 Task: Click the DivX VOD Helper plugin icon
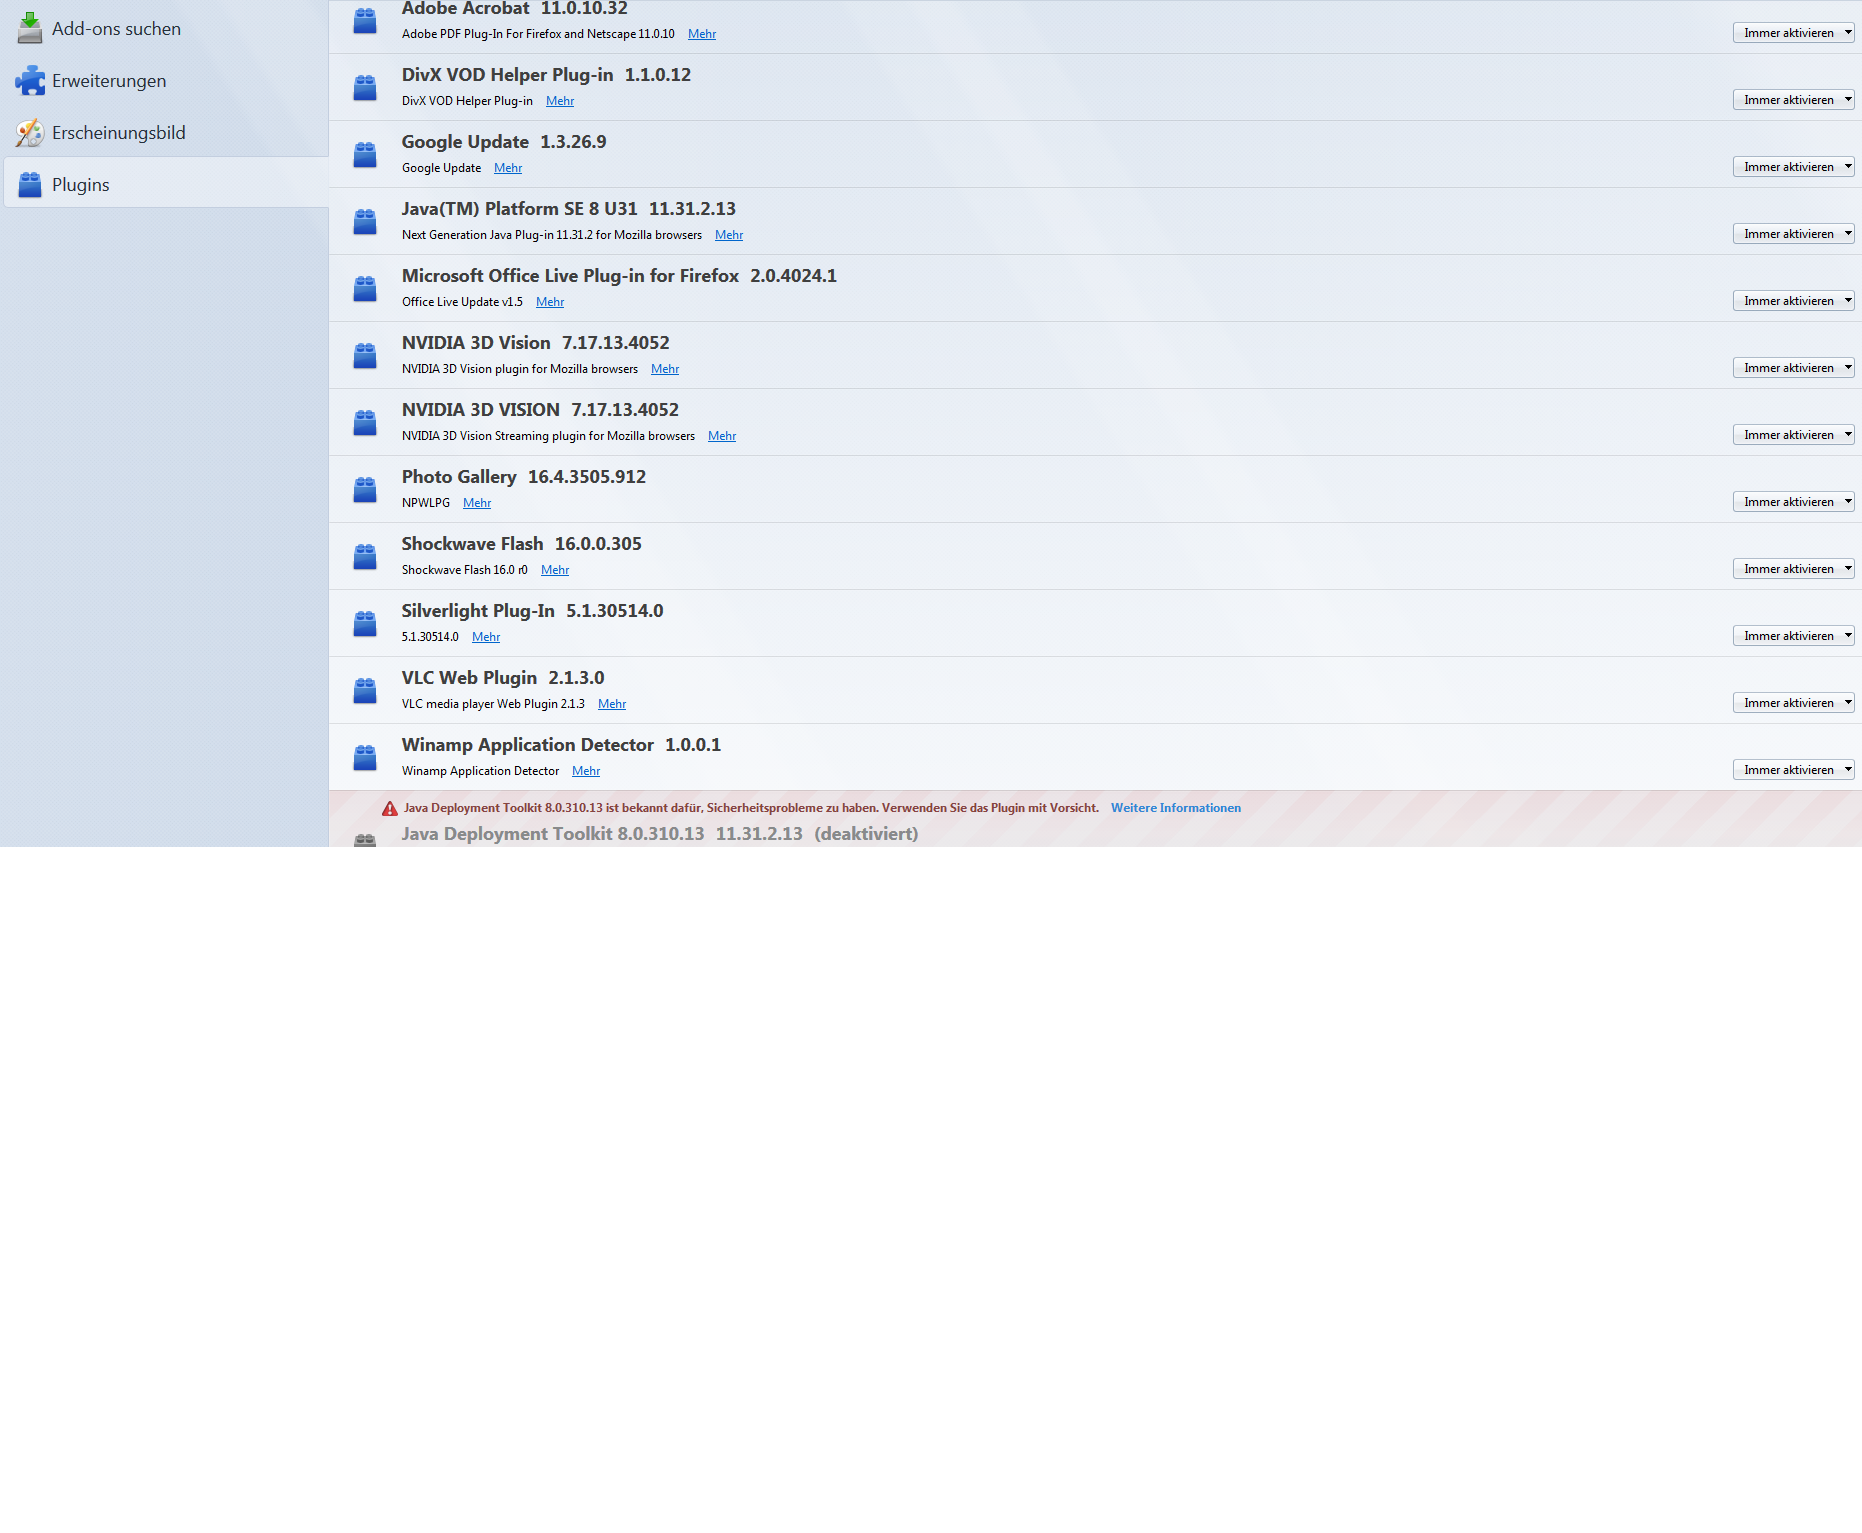point(365,88)
